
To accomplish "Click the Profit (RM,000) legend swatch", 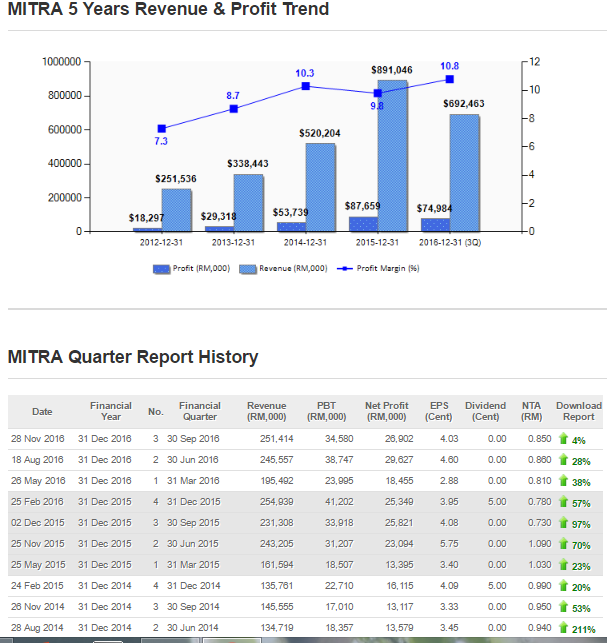I will coord(161,269).
